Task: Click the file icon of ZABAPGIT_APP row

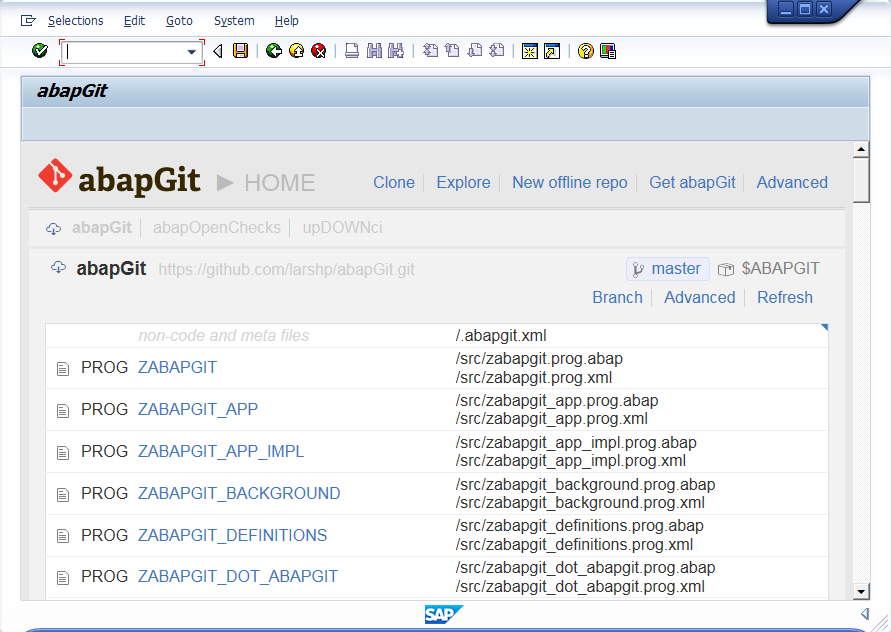Action: click(63, 410)
